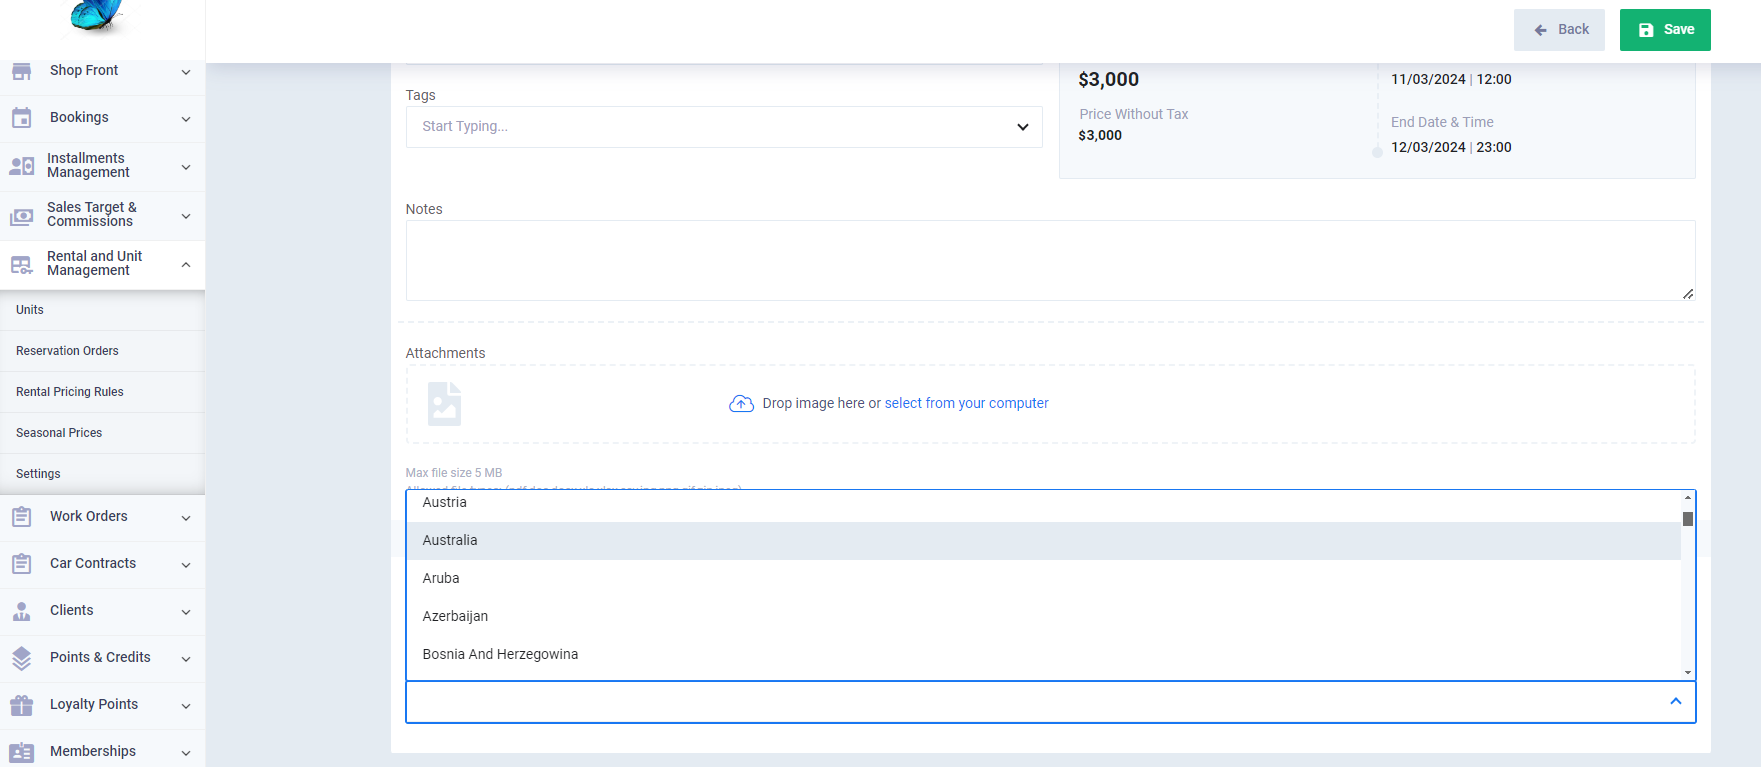This screenshot has height=767, width=1761.
Task: Expand Installments Management chevron
Action: tap(186, 167)
